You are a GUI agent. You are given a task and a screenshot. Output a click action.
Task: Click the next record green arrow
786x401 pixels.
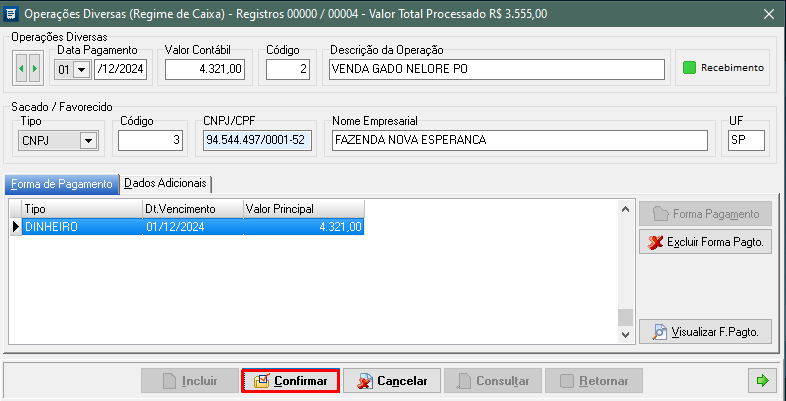(35, 69)
